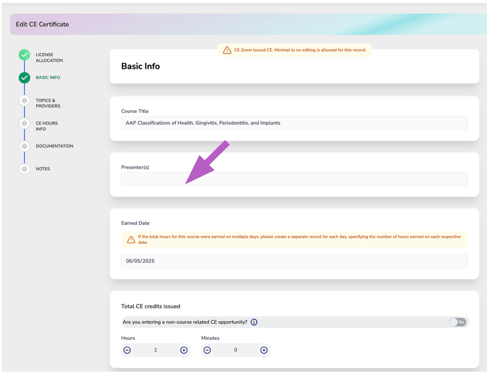Click the Basic Info step checkmark circle

pos(24,78)
